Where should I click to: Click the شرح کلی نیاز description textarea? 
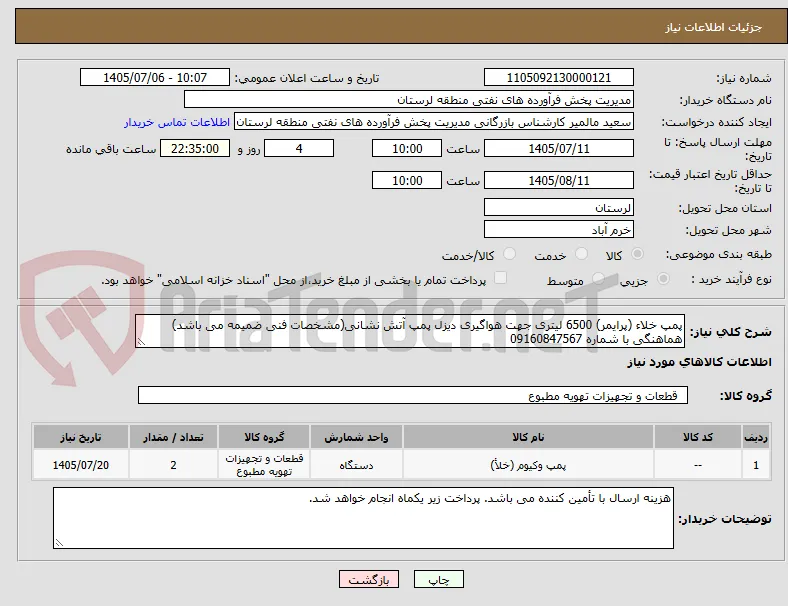410,331
